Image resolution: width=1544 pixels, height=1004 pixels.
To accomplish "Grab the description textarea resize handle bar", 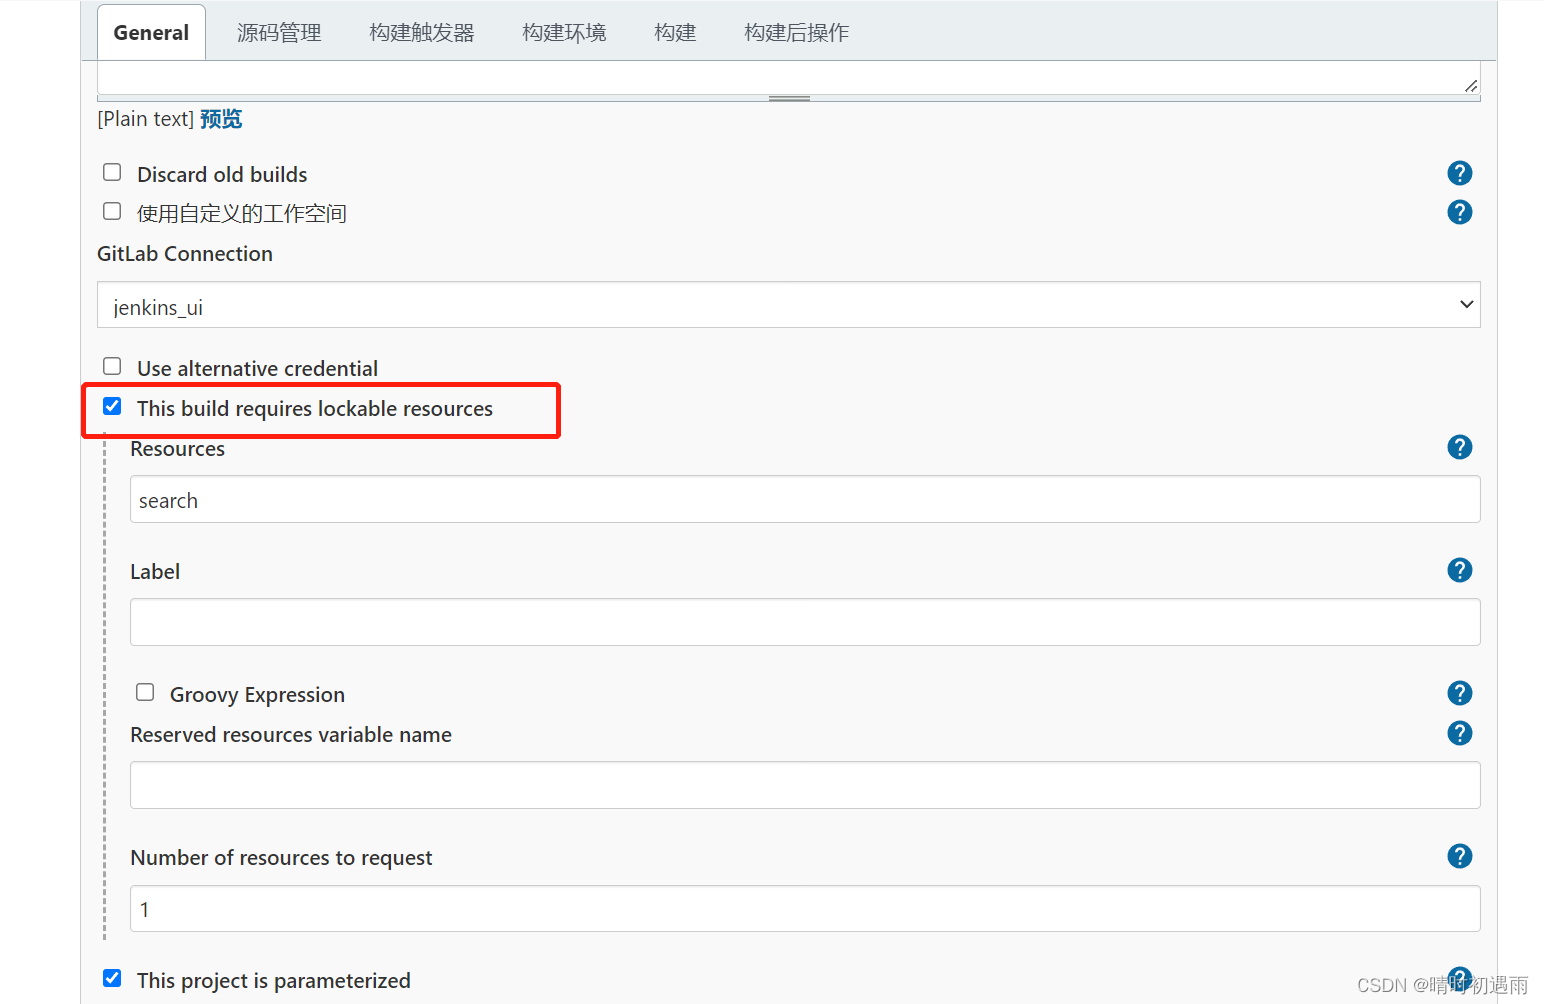I will pyautogui.click(x=789, y=98).
